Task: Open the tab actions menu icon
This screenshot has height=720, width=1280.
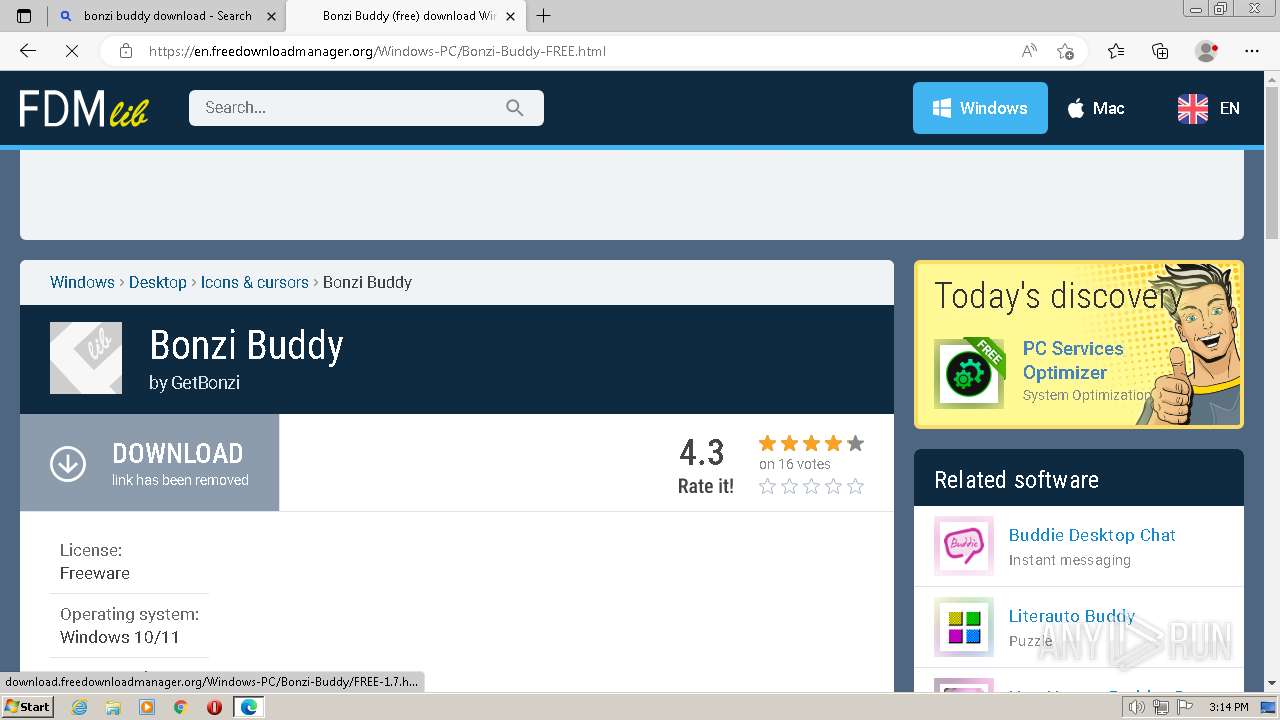Action: coord(24,16)
